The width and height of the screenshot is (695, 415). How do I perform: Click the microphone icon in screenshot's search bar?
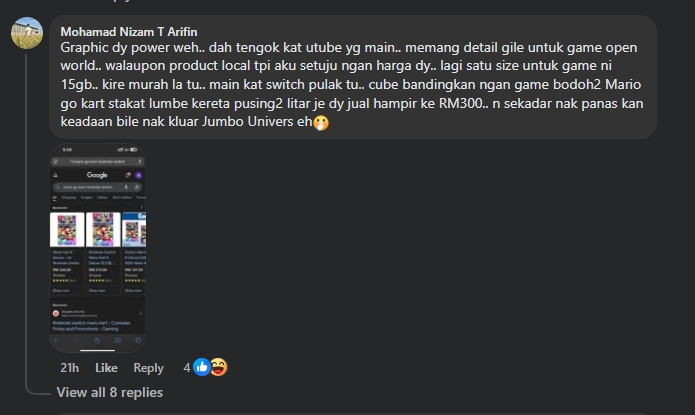[x=126, y=187]
